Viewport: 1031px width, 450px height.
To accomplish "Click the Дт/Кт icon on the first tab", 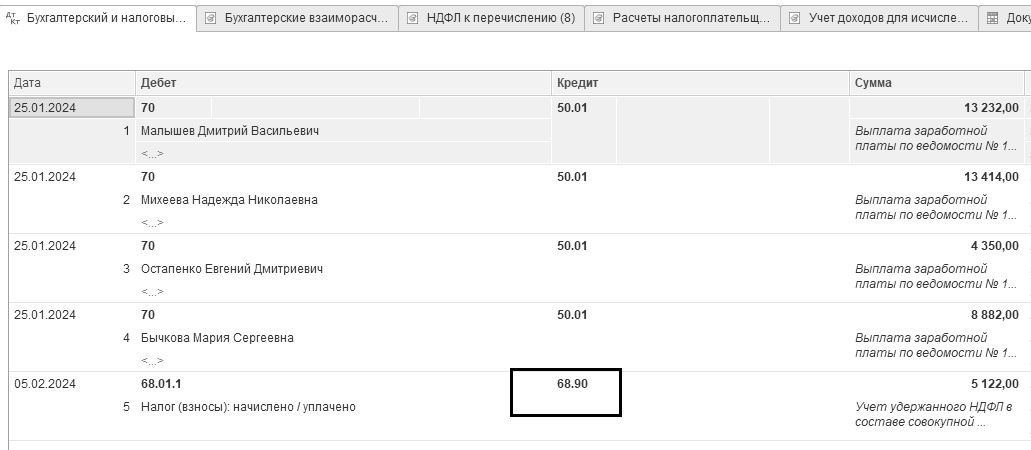I will tap(12, 18).
